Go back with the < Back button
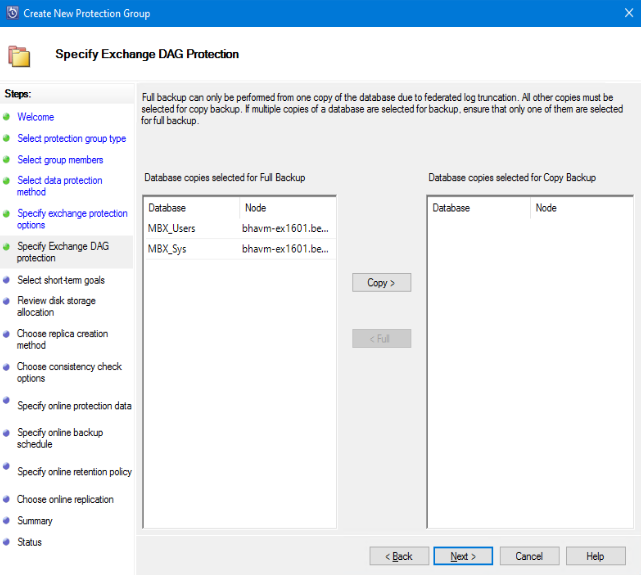Image resolution: width=641 pixels, height=575 pixels. 399,556
